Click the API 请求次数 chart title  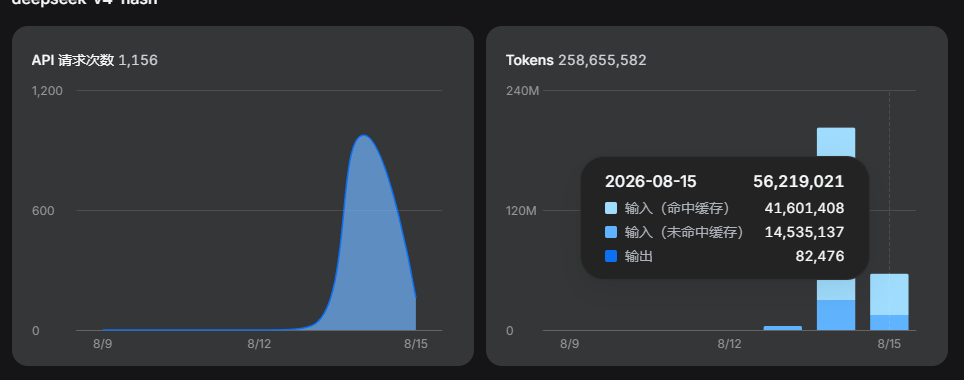click(x=73, y=60)
